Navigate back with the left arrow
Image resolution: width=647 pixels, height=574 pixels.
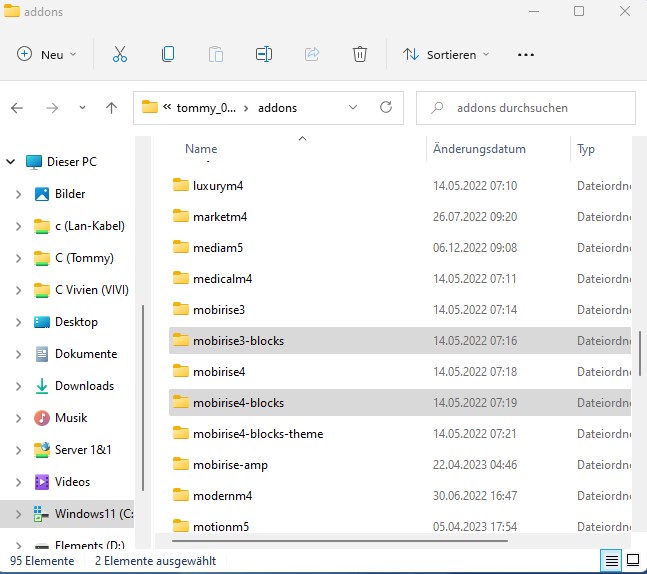coord(18,107)
